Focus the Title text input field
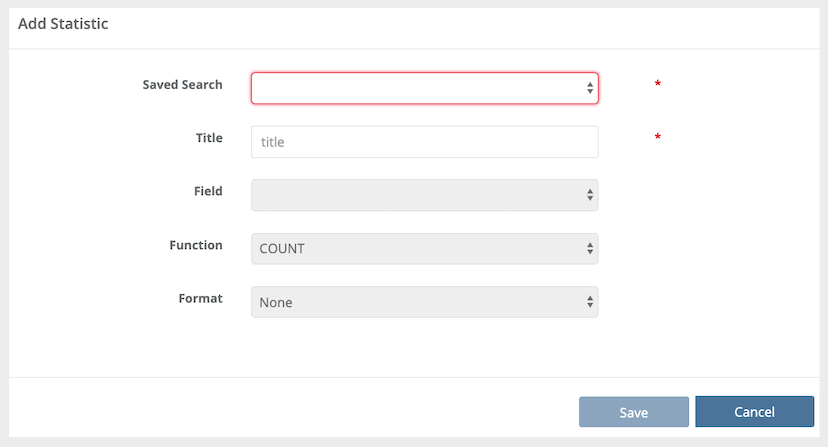The width and height of the screenshot is (828, 447). (424, 142)
